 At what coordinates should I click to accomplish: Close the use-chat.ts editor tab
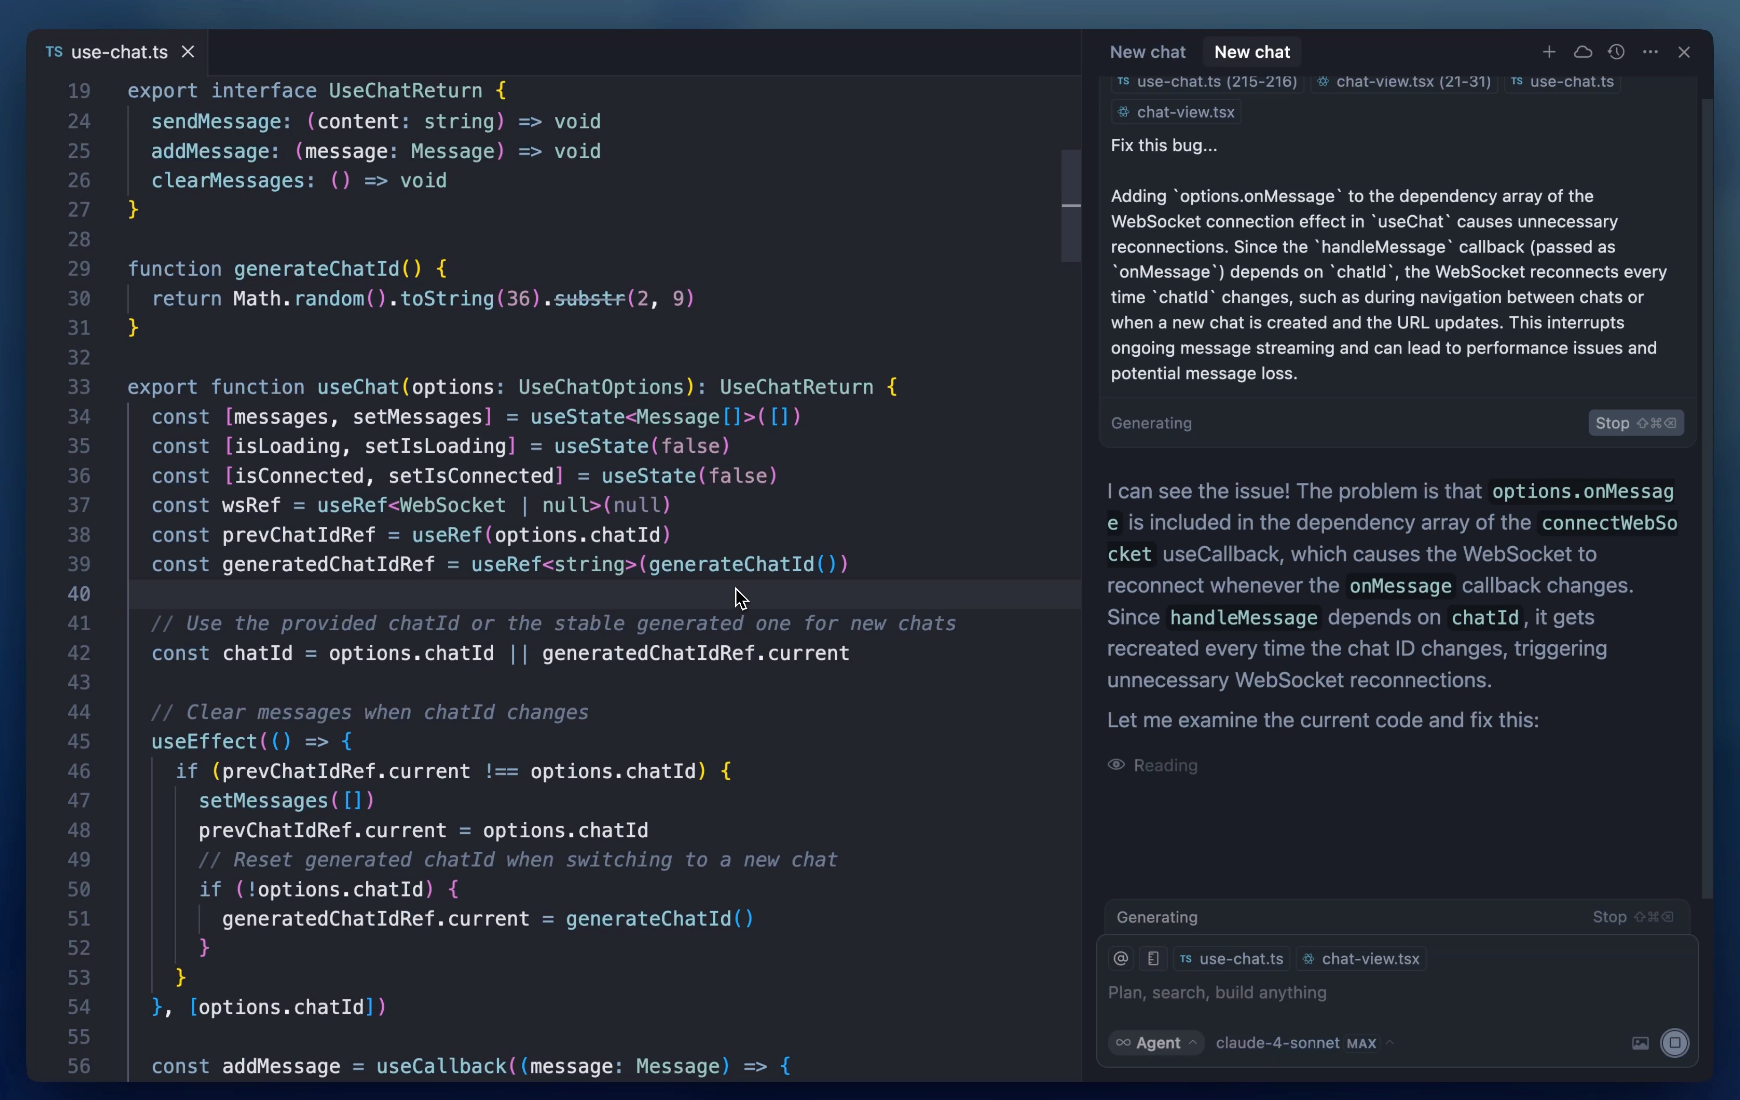(188, 52)
